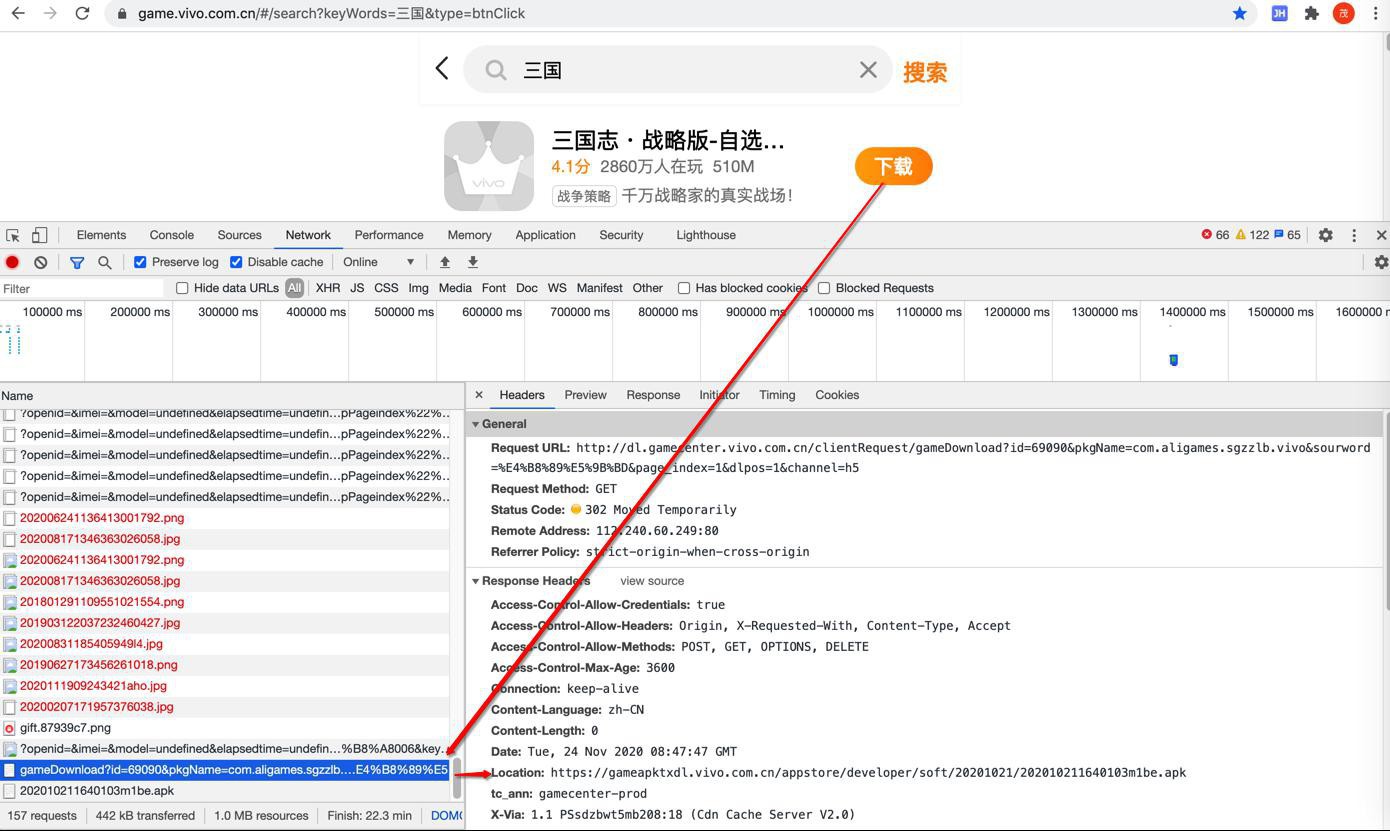Filter requests by Img type
Viewport: 1390px width, 831px height.
coord(418,288)
